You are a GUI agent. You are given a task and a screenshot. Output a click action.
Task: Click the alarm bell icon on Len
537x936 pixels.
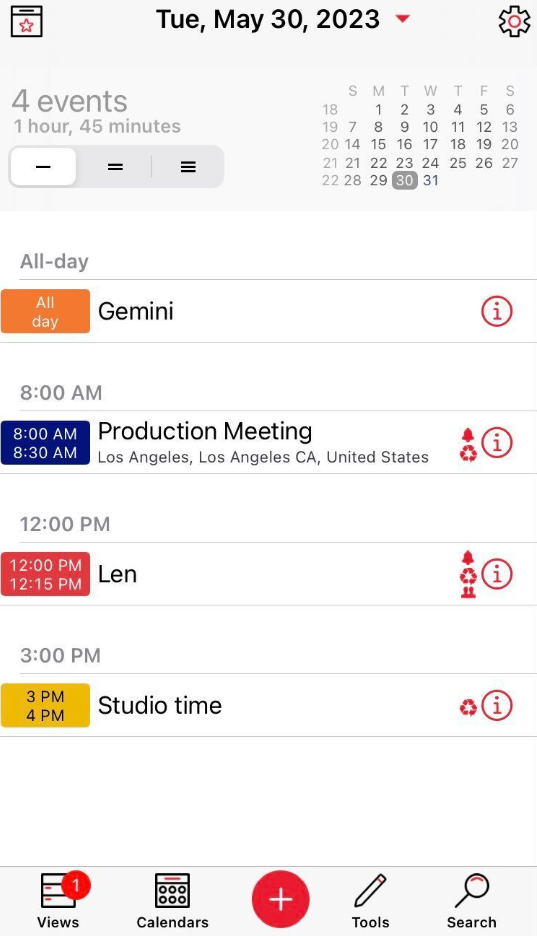(x=468, y=558)
